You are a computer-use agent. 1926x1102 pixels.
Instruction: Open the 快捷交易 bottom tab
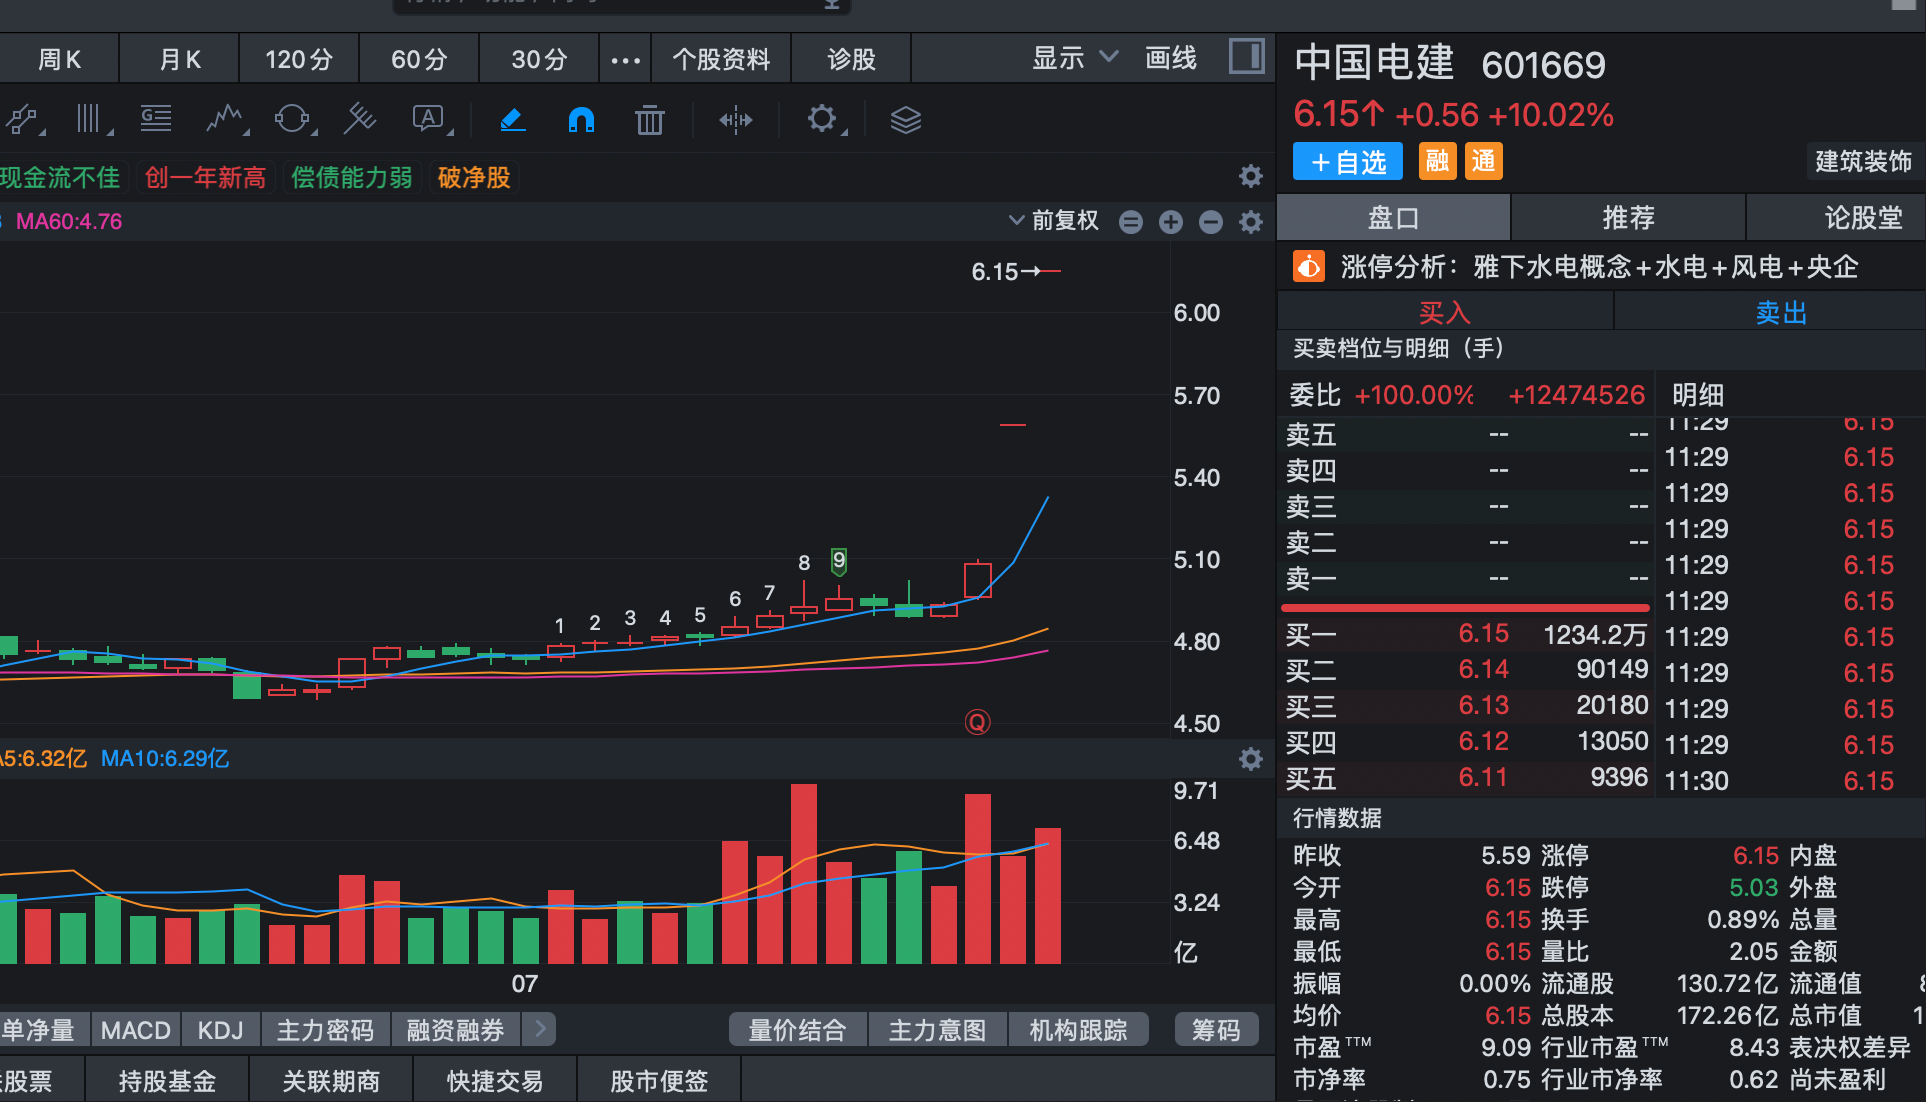tap(495, 1081)
